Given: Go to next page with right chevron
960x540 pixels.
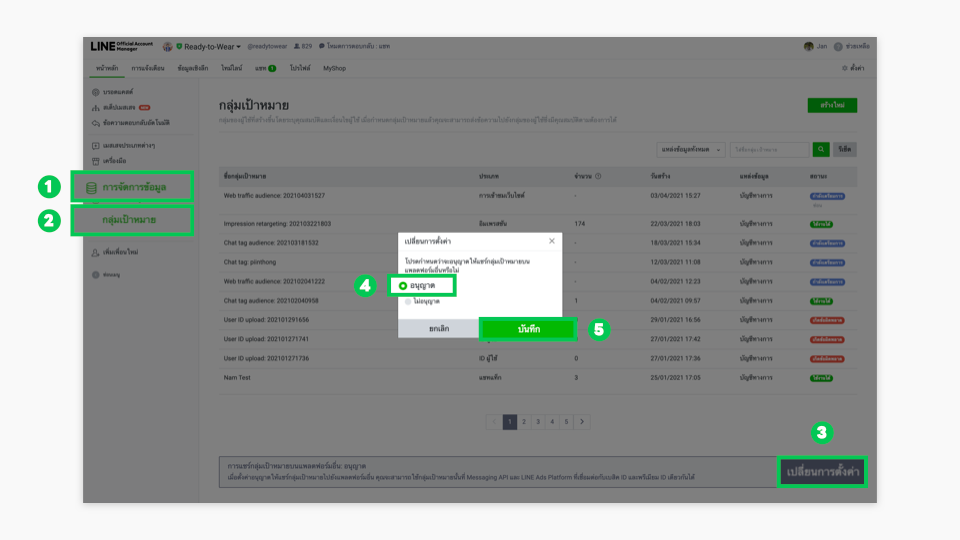Looking at the screenshot, I should pyautogui.click(x=582, y=422).
